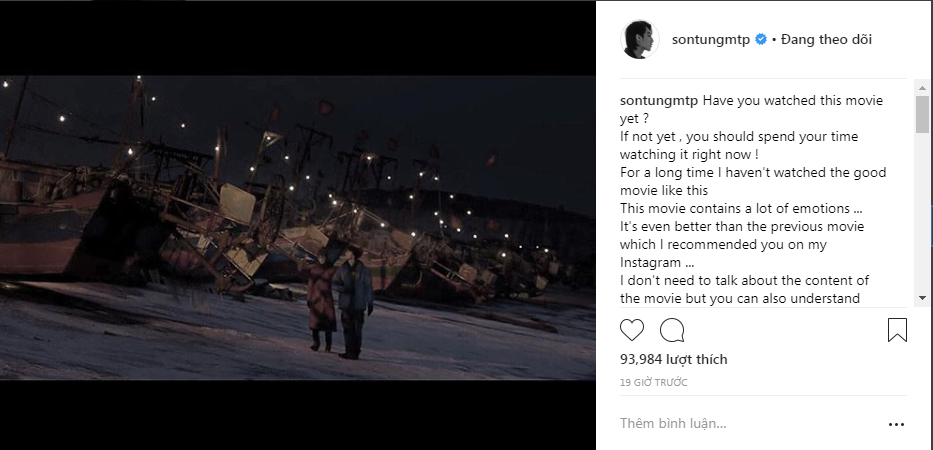Image resolution: width=933 pixels, height=450 pixels.
Task: Focus the "Thêm bình luận..." comment field
Action: pyautogui.click(x=740, y=423)
